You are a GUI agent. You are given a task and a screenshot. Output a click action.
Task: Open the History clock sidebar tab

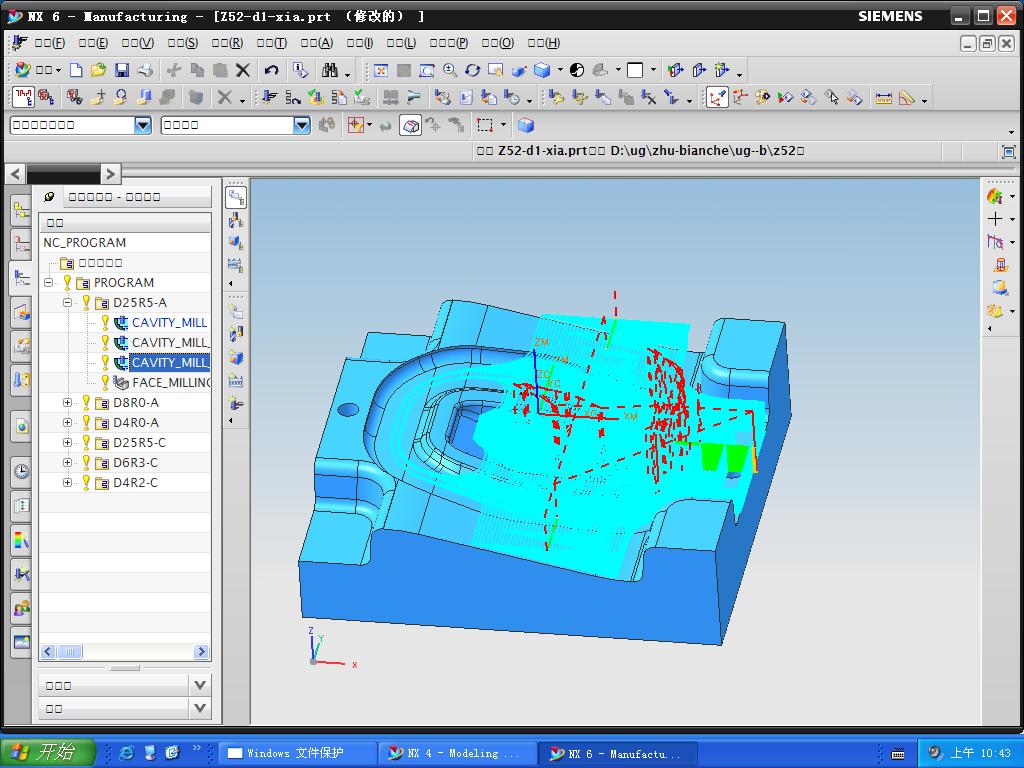pyautogui.click(x=21, y=471)
